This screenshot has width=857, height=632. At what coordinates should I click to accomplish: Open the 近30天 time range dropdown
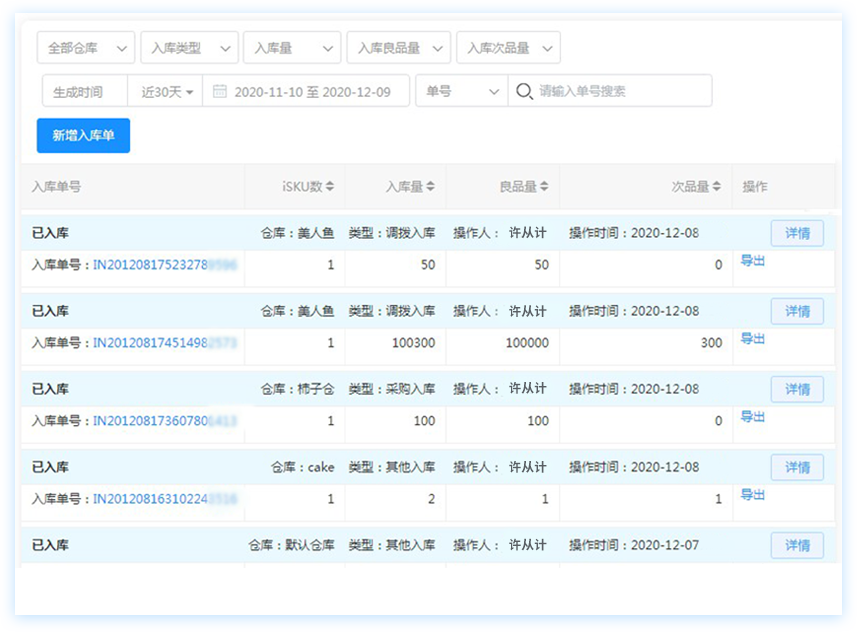pos(166,91)
